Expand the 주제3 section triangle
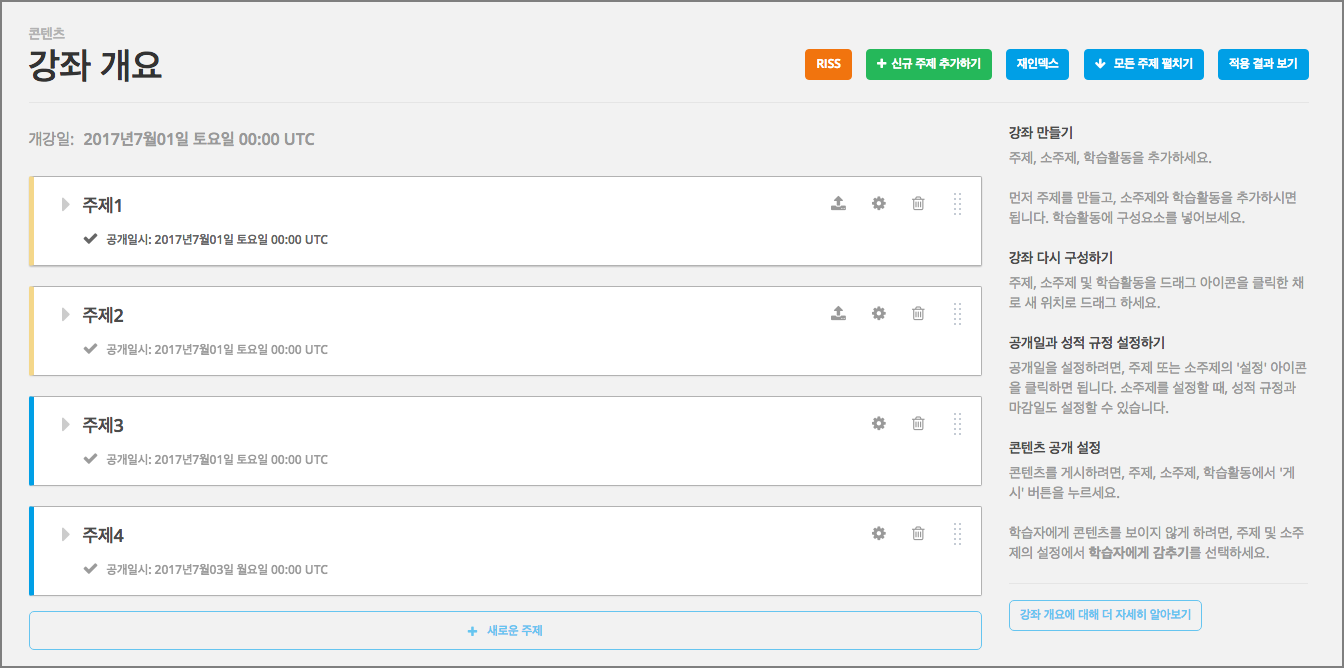This screenshot has width=1344, height=668. click(x=66, y=425)
